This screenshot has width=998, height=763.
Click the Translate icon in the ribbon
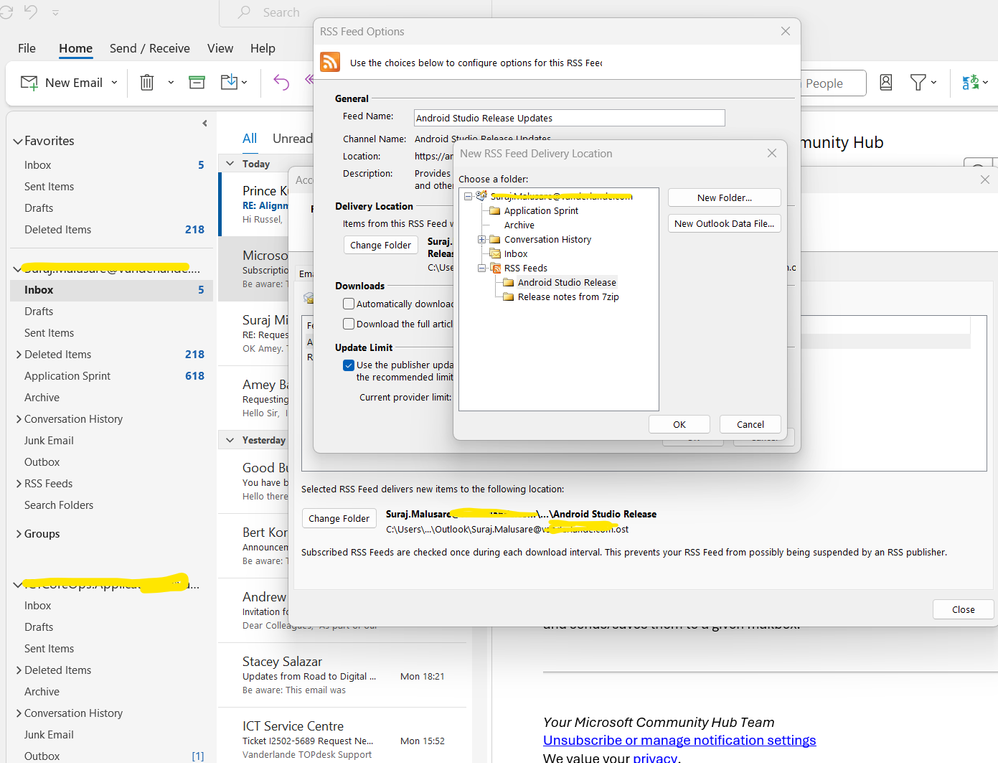click(x=970, y=82)
